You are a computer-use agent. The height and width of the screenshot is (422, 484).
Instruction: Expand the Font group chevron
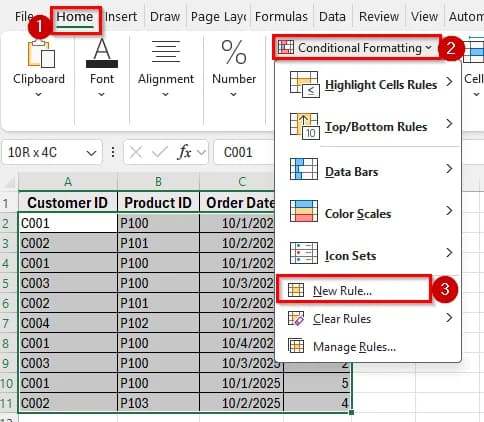click(101, 94)
